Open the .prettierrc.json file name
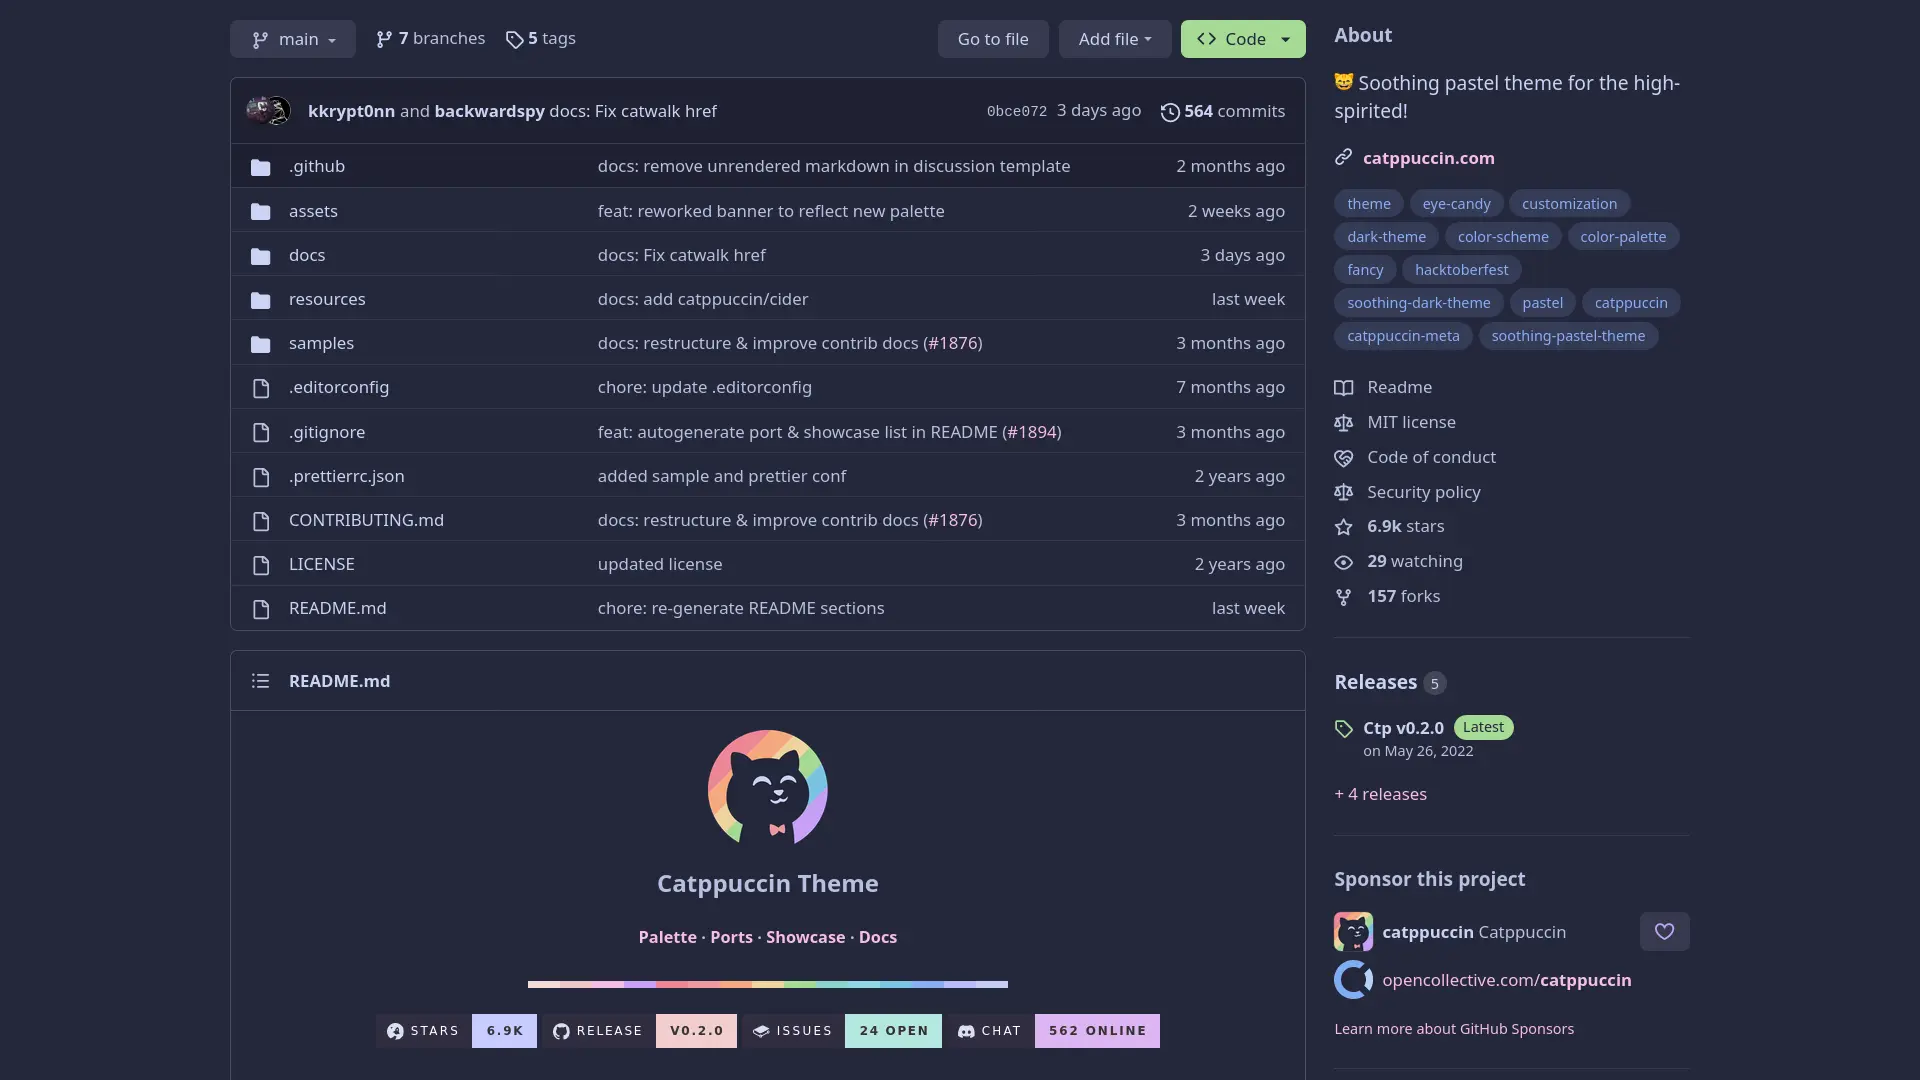 346,476
